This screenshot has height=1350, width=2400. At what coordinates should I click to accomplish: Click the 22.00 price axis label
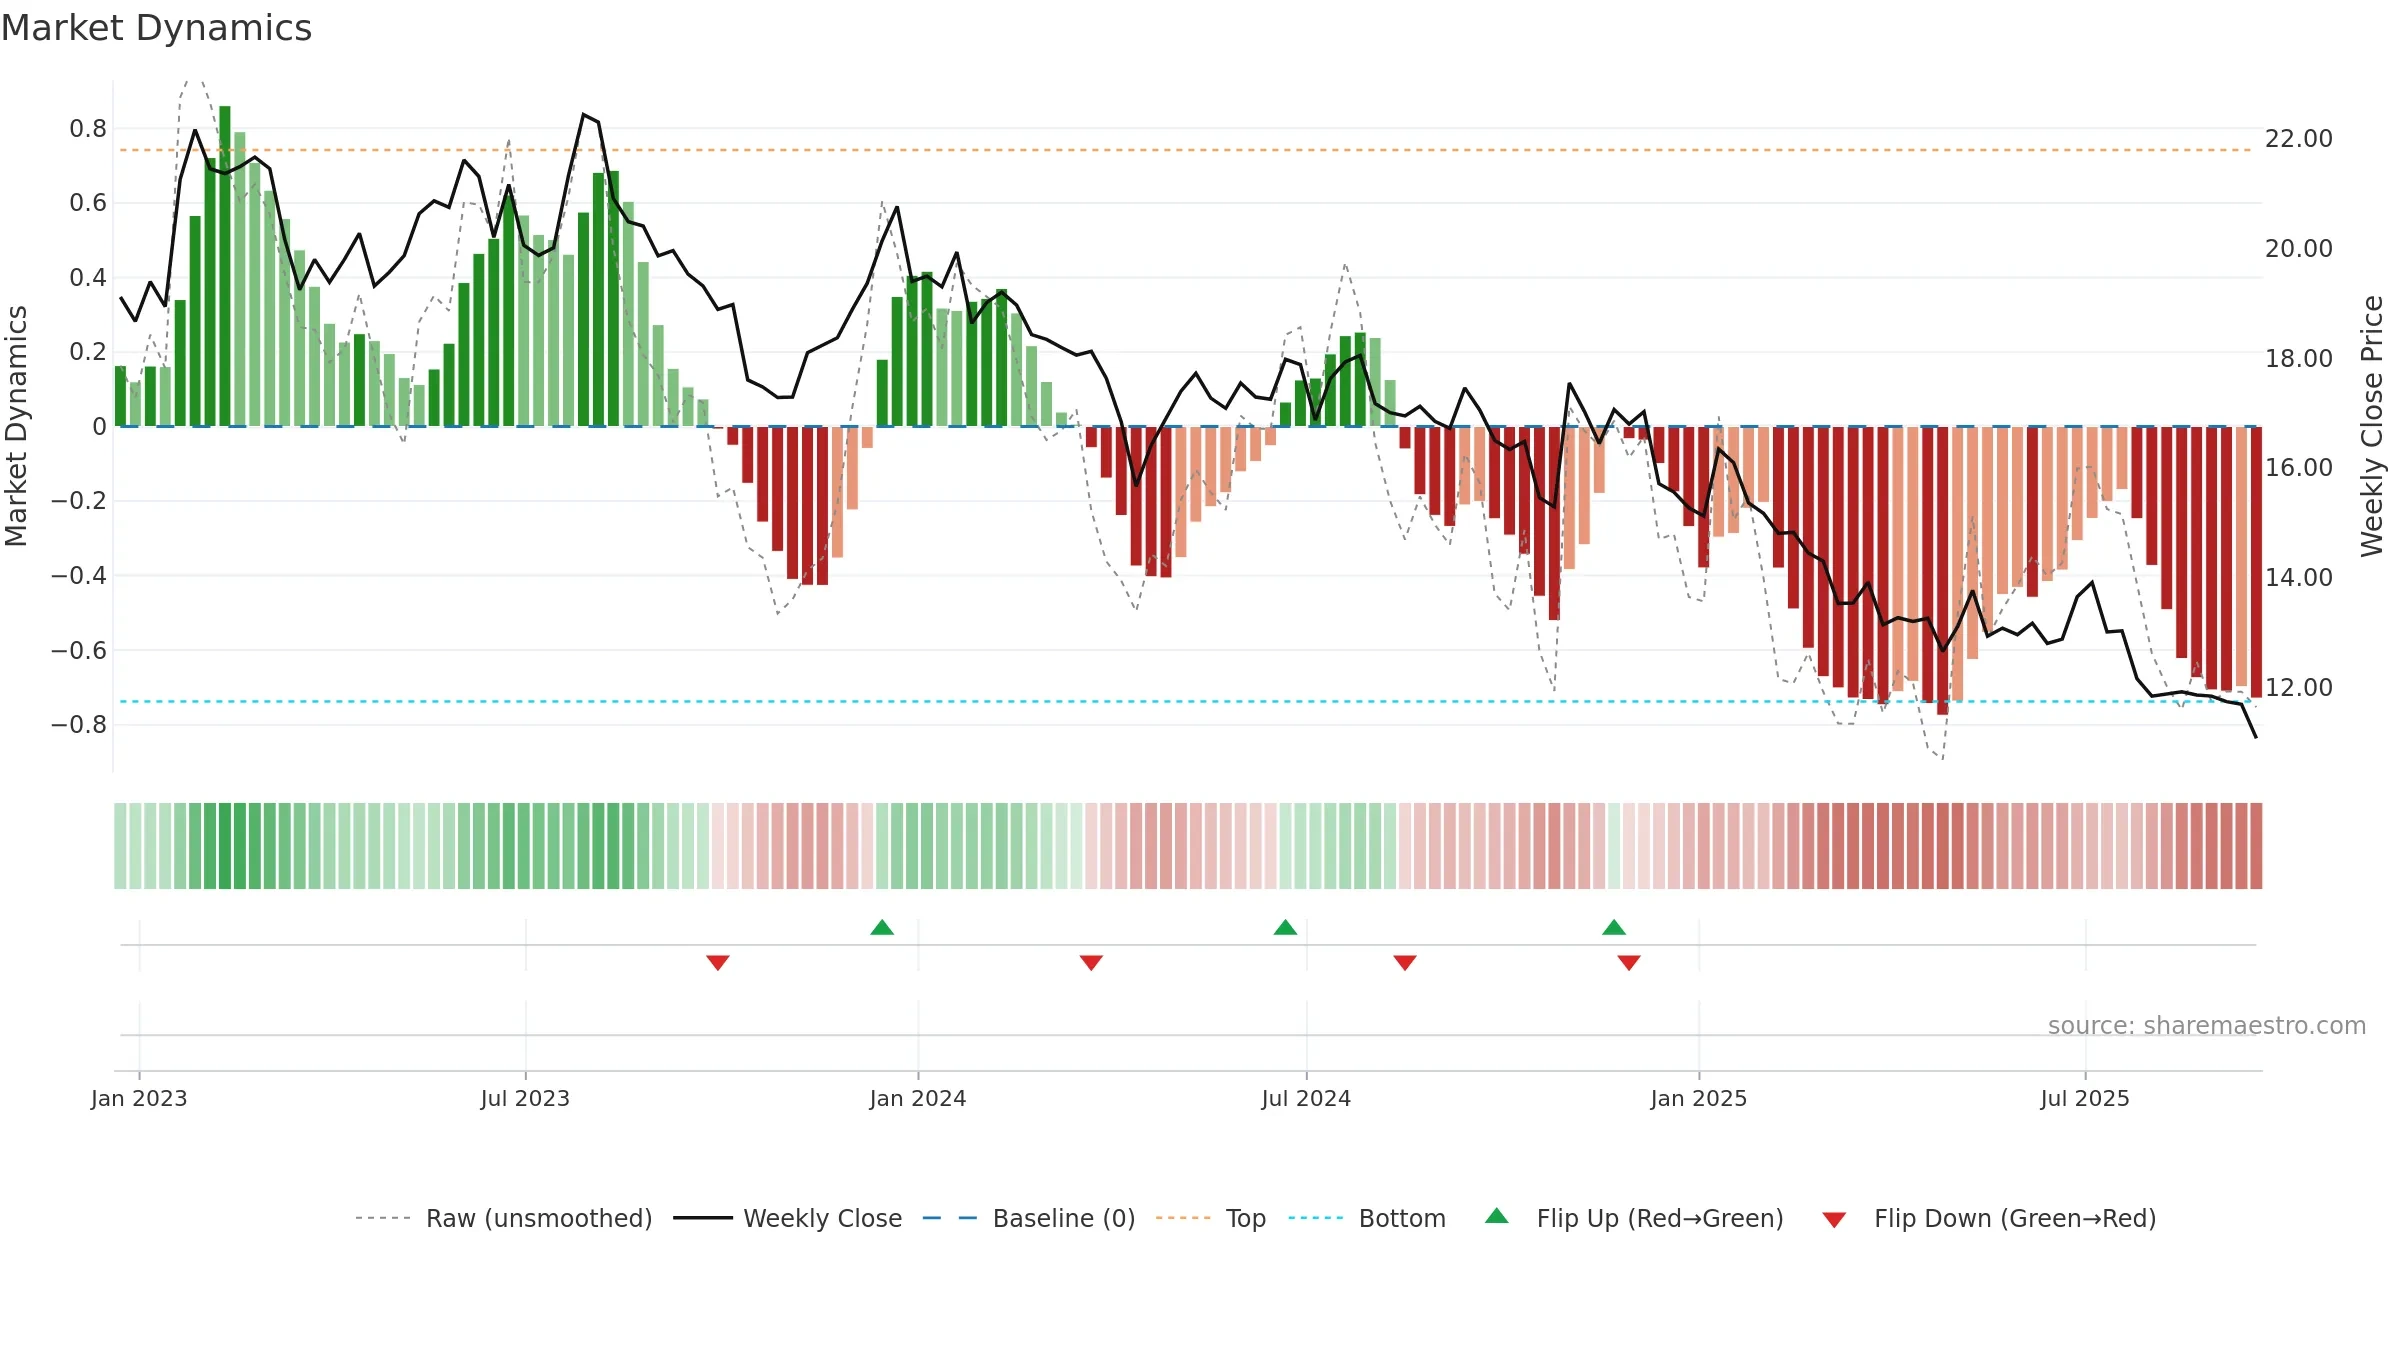point(2299,139)
